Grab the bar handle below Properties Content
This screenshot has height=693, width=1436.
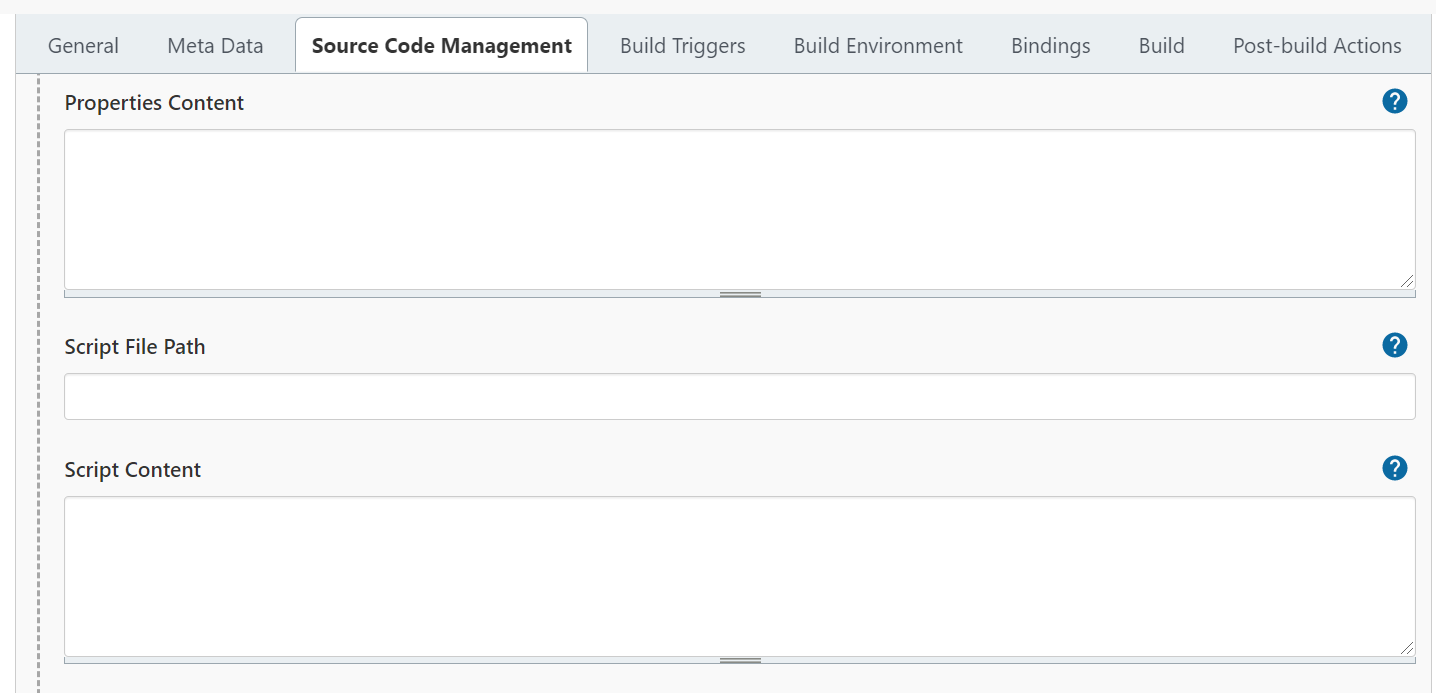tap(740, 295)
